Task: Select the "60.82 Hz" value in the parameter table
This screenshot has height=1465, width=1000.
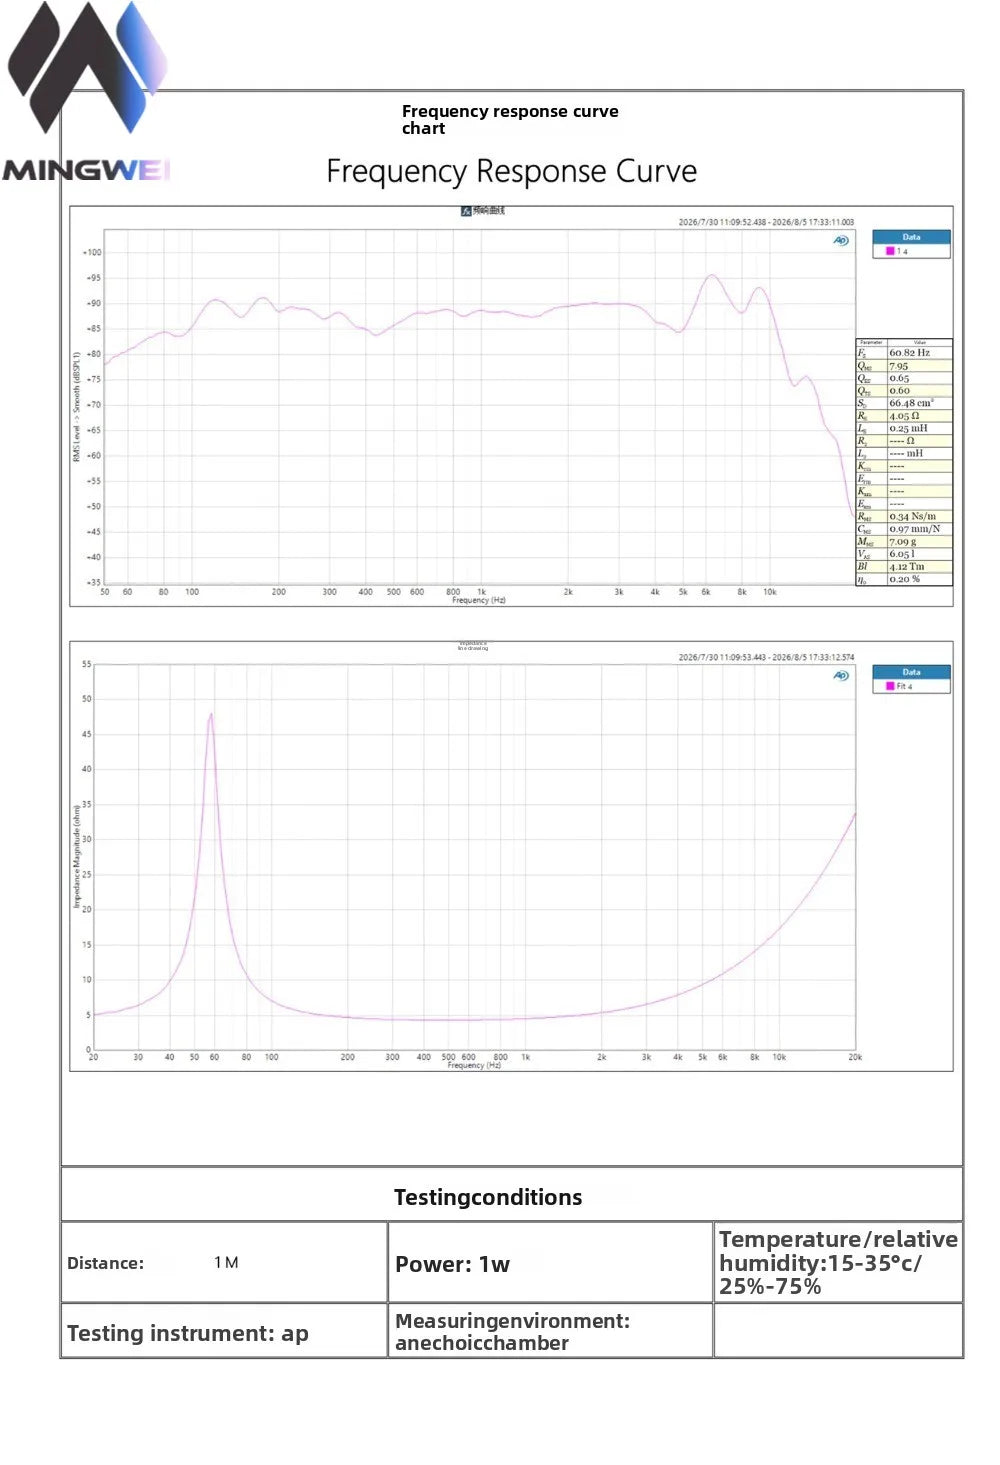Action: click(x=909, y=353)
